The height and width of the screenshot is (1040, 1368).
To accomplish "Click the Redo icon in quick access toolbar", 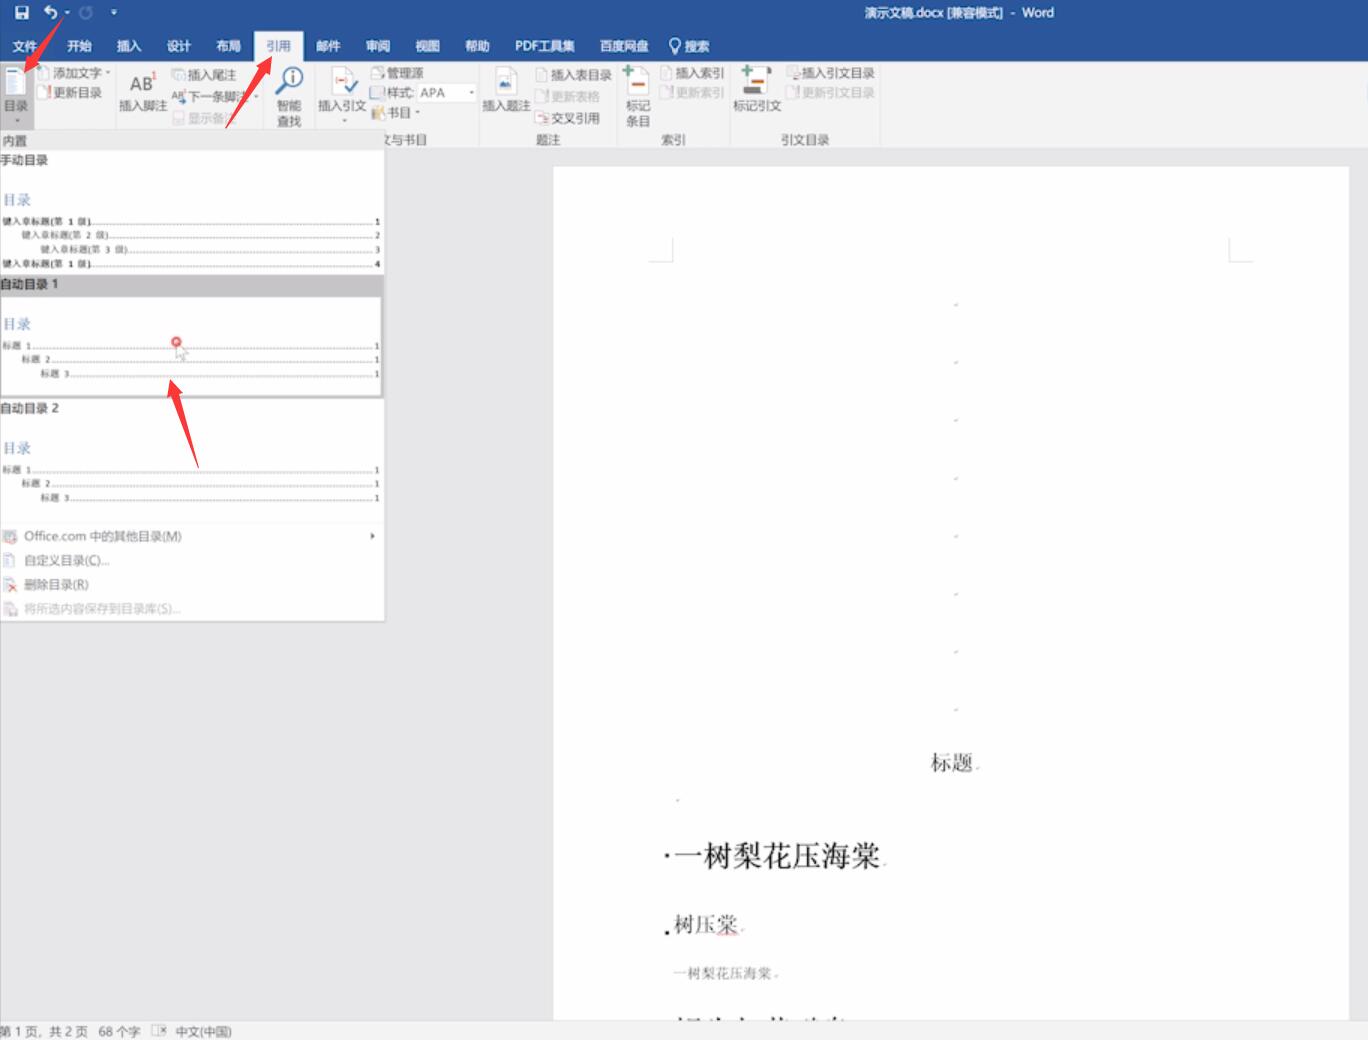I will tap(86, 13).
